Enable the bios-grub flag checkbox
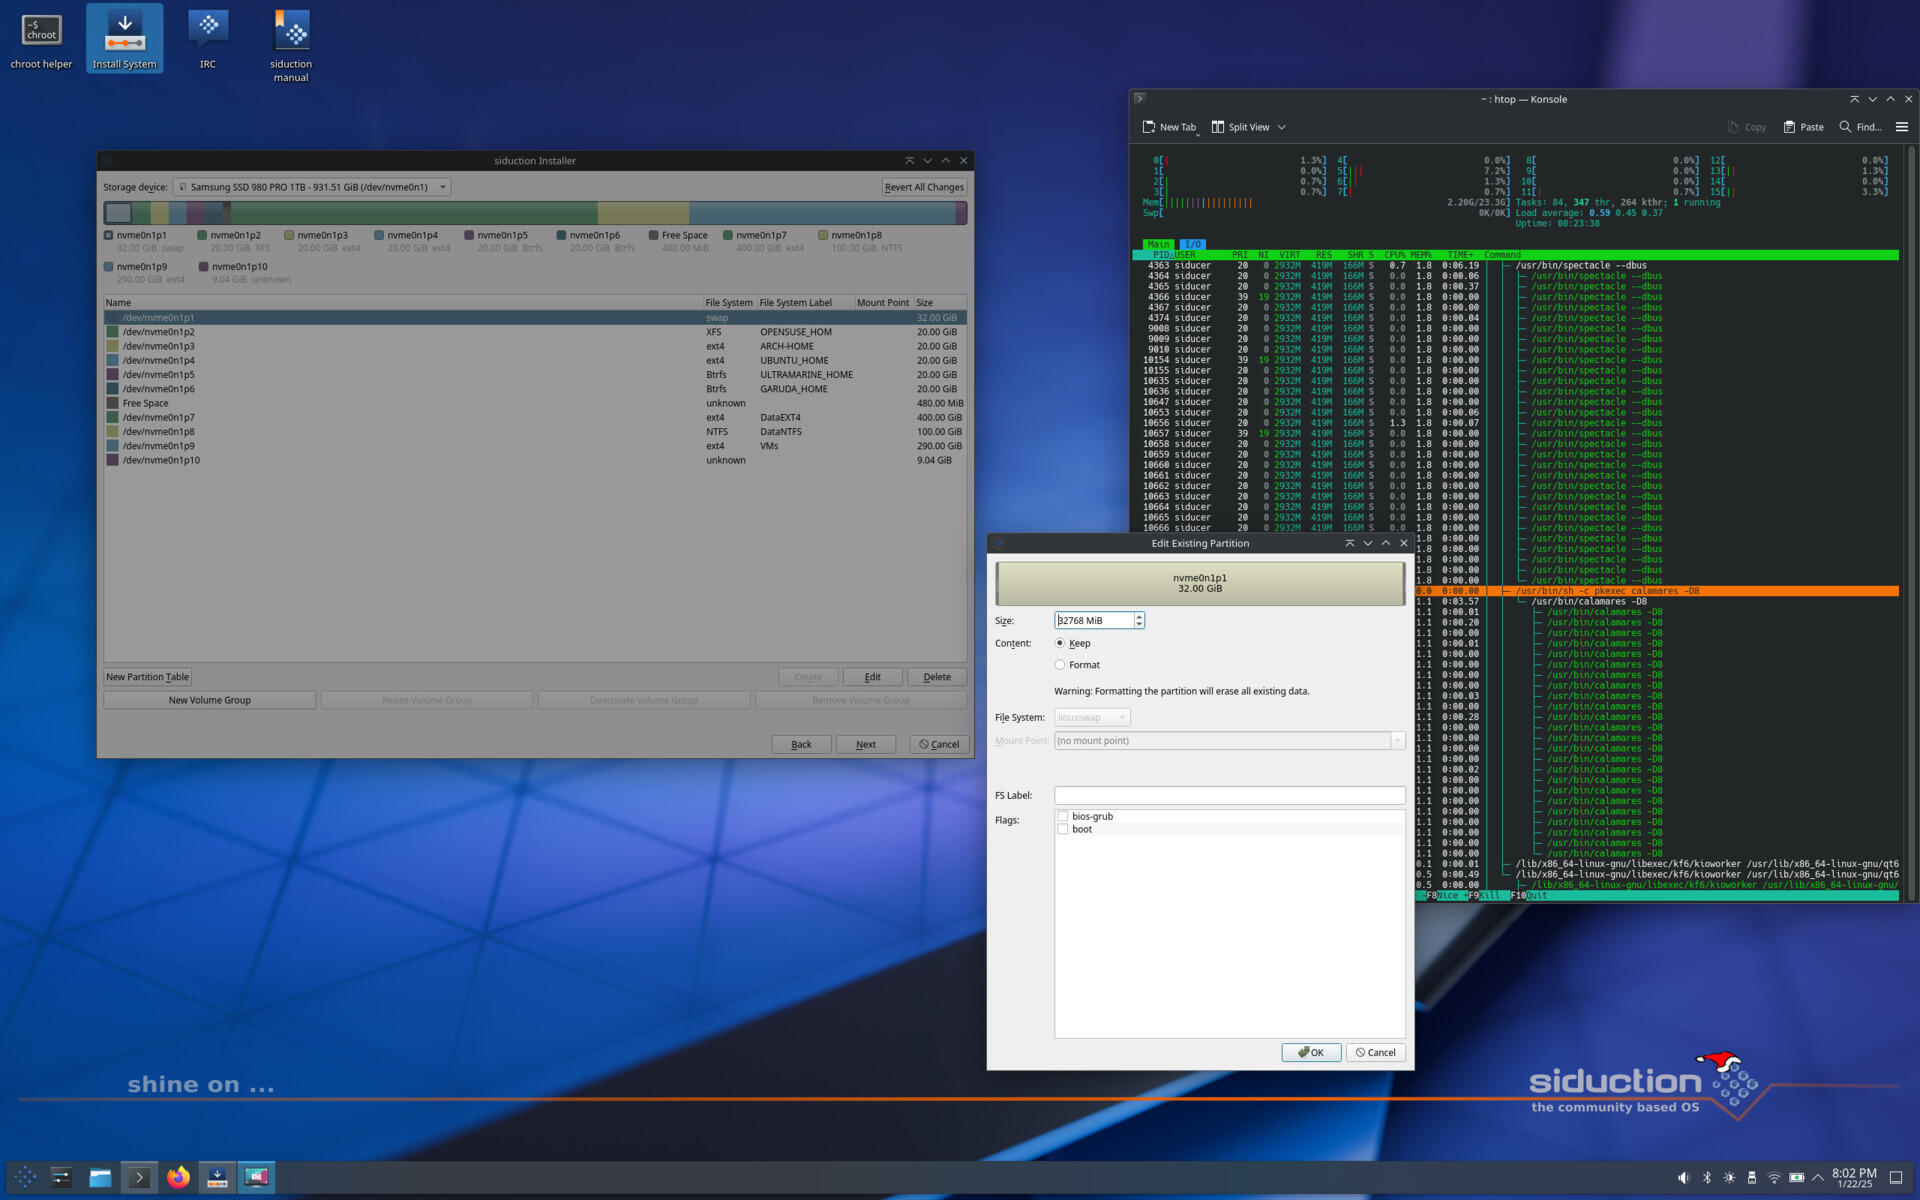The height and width of the screenshot is (1200, 1920). 1062,816
